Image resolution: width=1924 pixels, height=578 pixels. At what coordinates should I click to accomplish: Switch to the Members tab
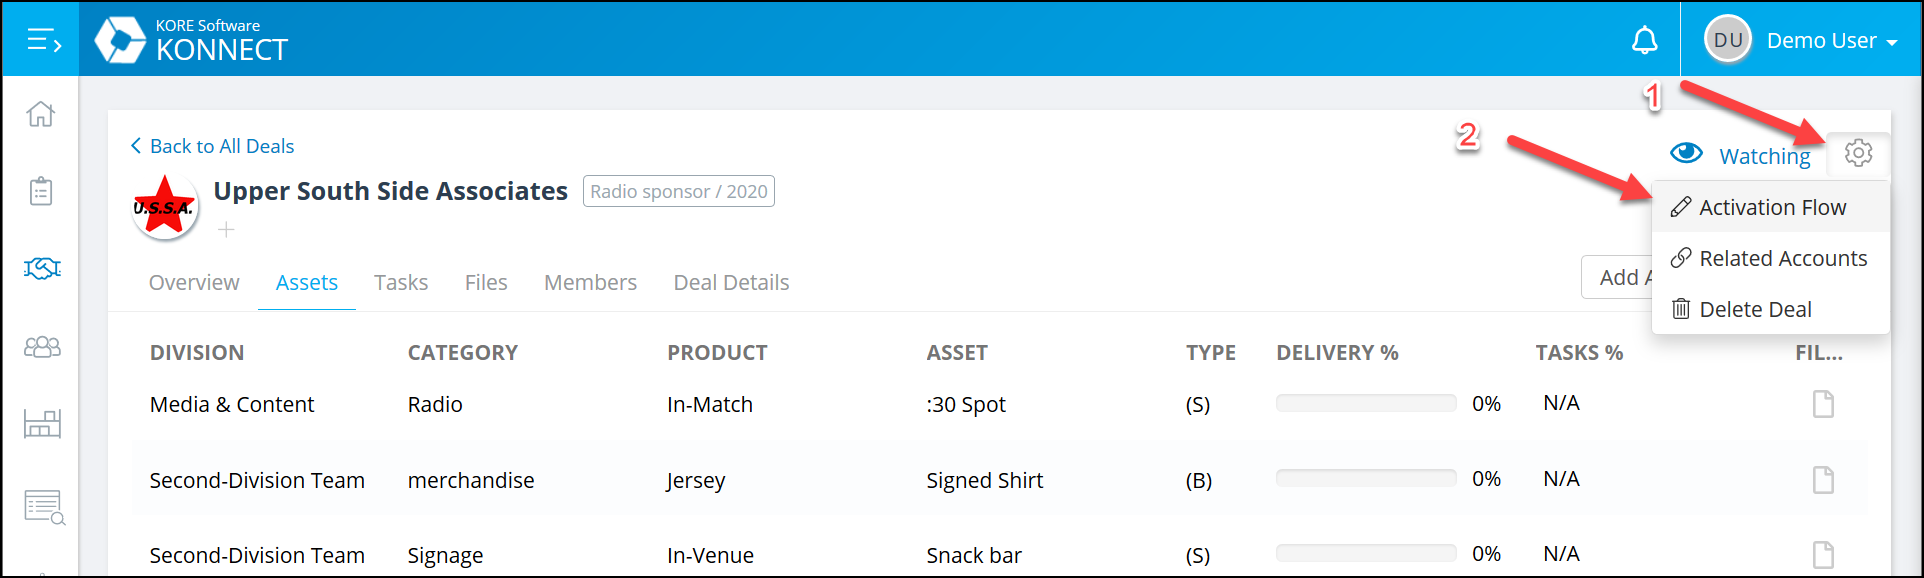(590, 283)
